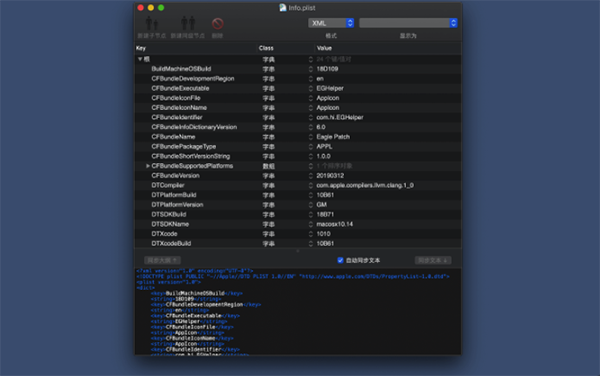This screenshot has width=600, height=376.
Task: Open class stepper for CFBundleDevelopmentRegion row
Action: coord(311,79)
